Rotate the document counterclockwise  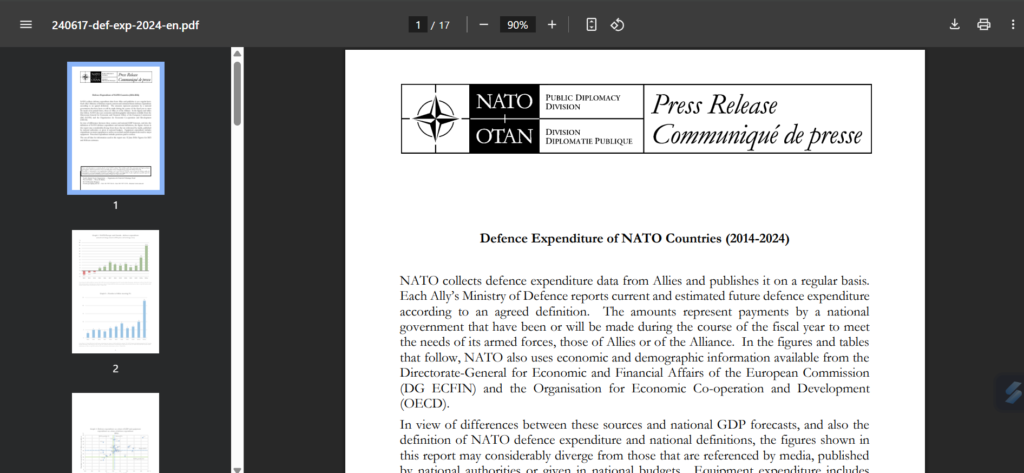pos(617,25)
